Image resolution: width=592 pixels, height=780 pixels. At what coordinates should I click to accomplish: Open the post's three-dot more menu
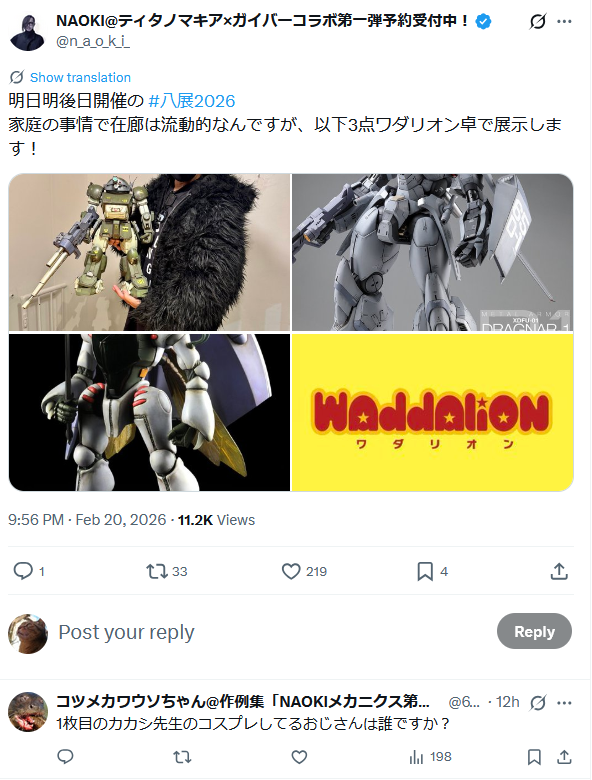coord(564,21)
